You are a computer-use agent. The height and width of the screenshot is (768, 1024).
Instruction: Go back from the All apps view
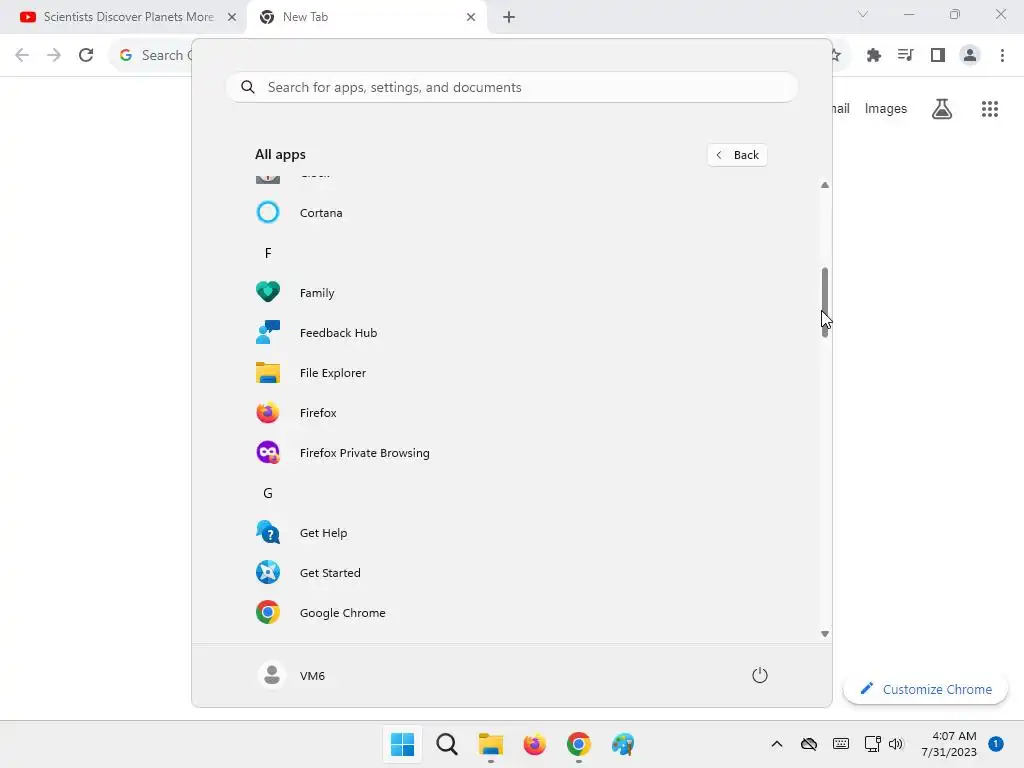click(x=737, y=155)
